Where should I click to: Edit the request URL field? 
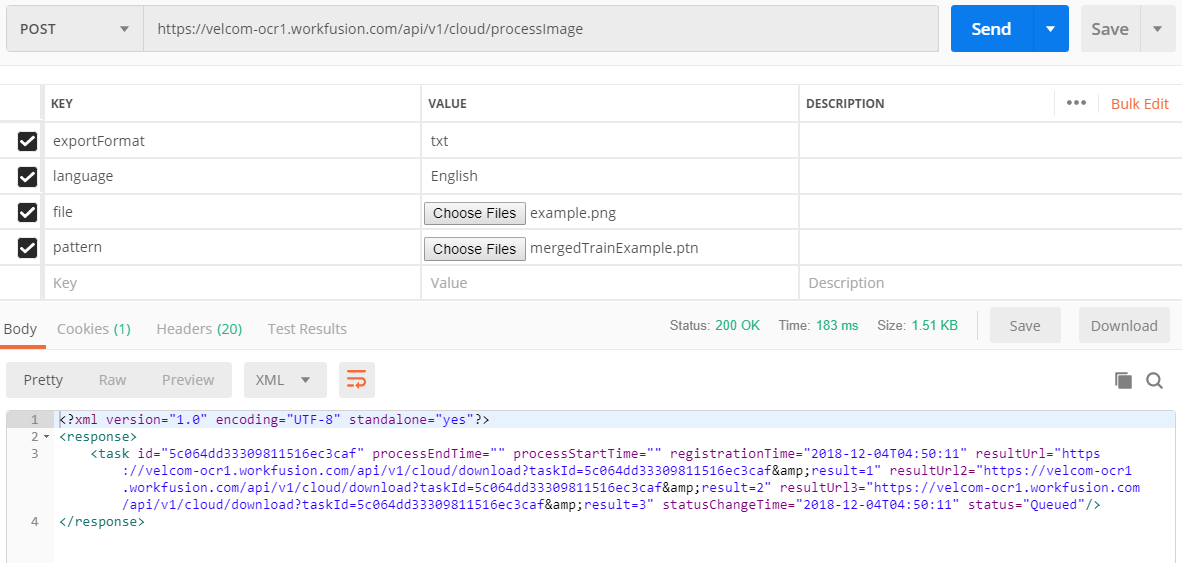tap(540, 29)
